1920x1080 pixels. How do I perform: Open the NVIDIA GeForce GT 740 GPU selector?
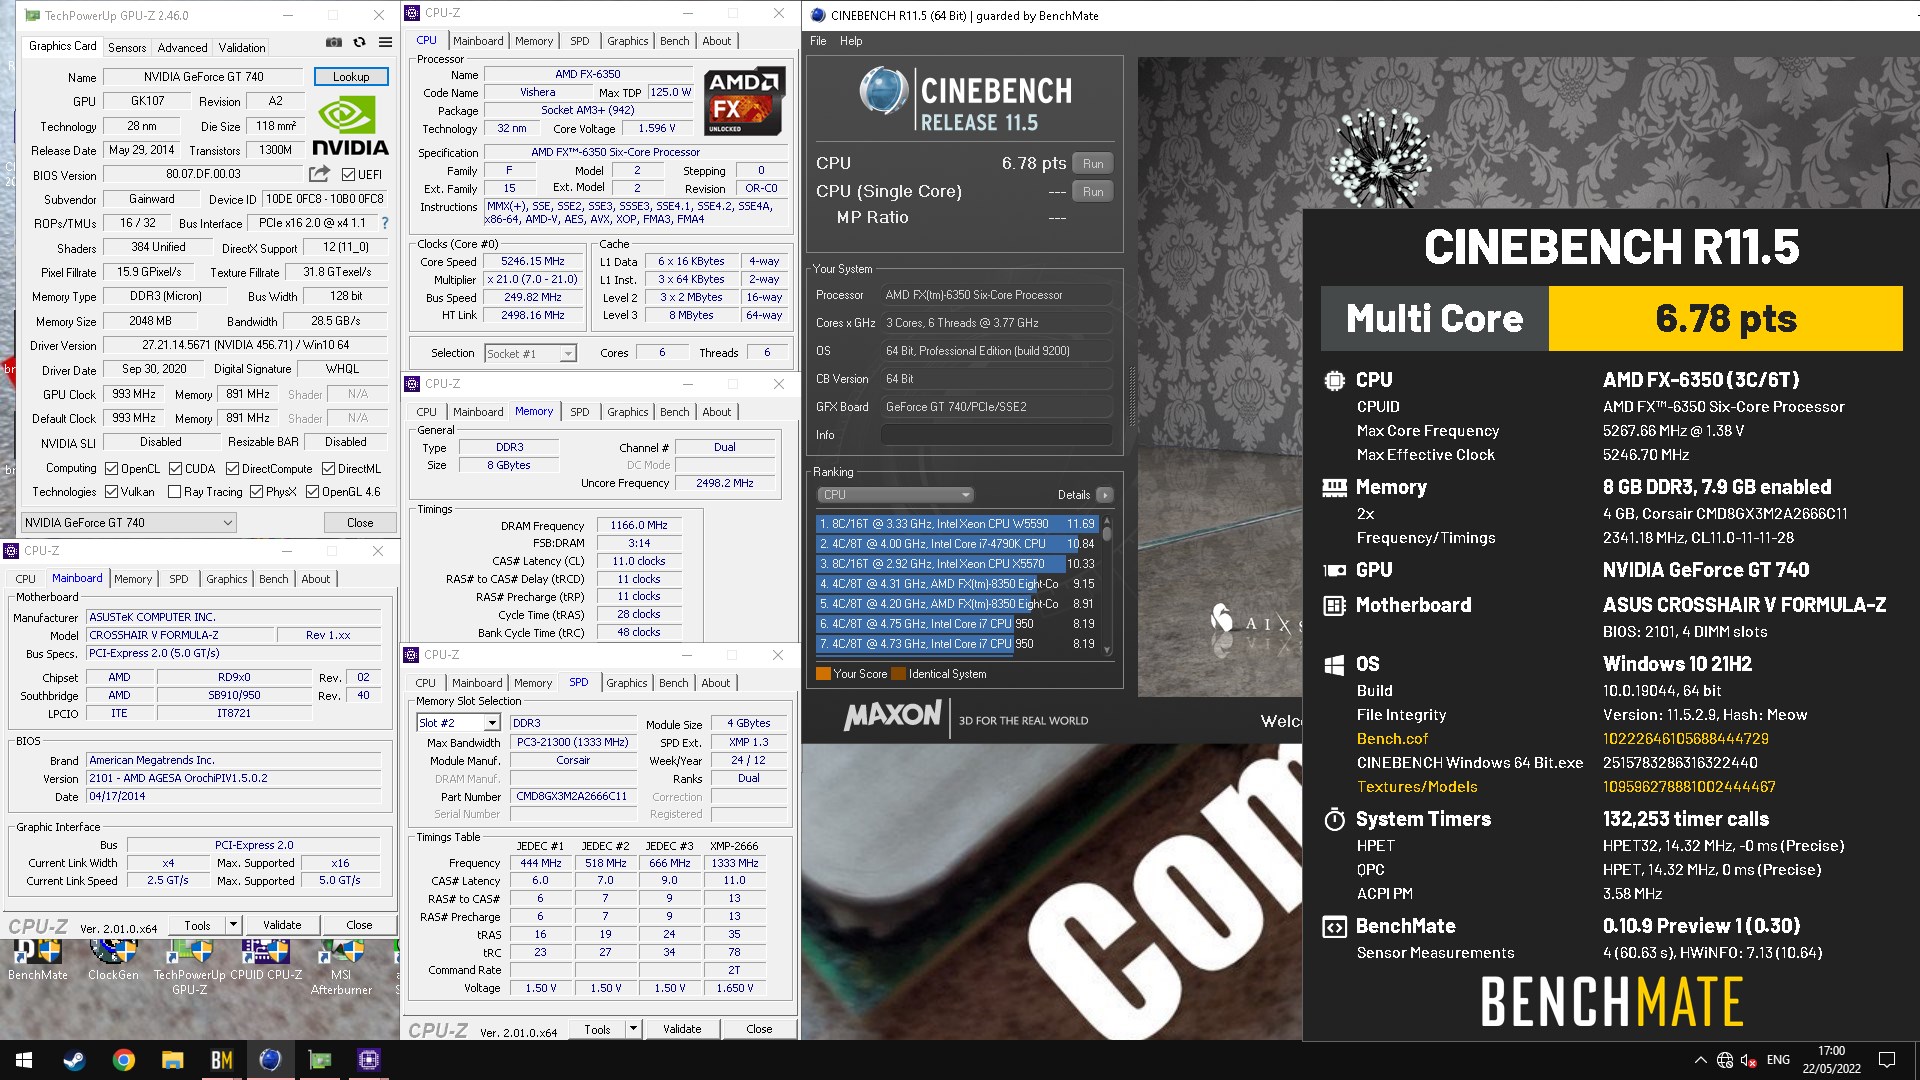[x=129, y=522]
